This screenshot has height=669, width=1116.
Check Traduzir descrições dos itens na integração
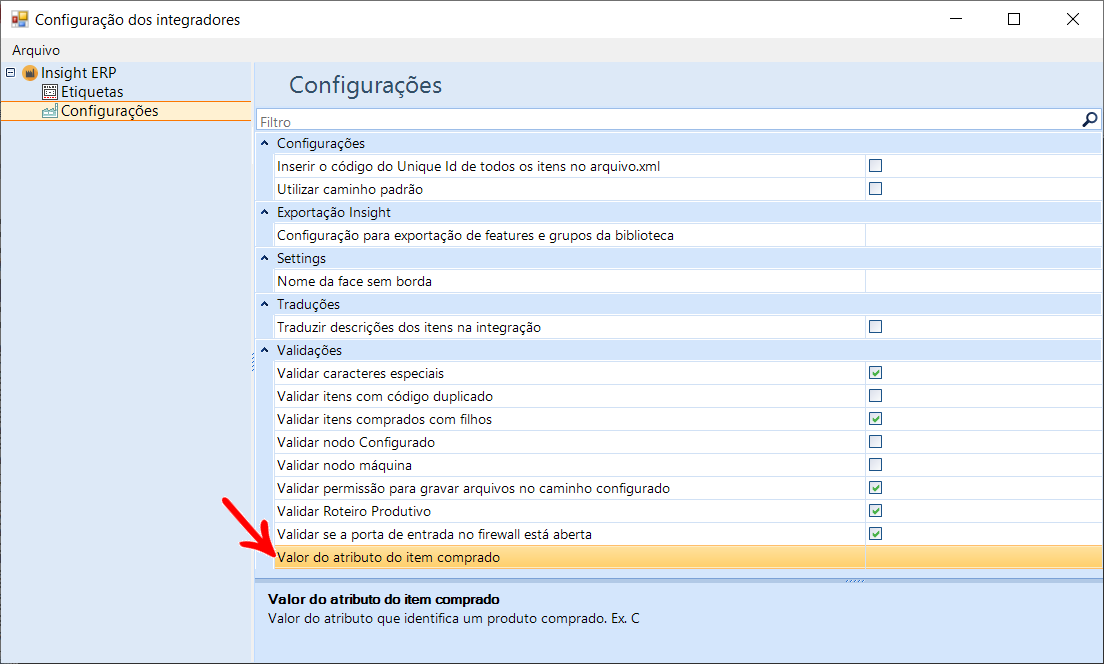(x=875, y=327)
